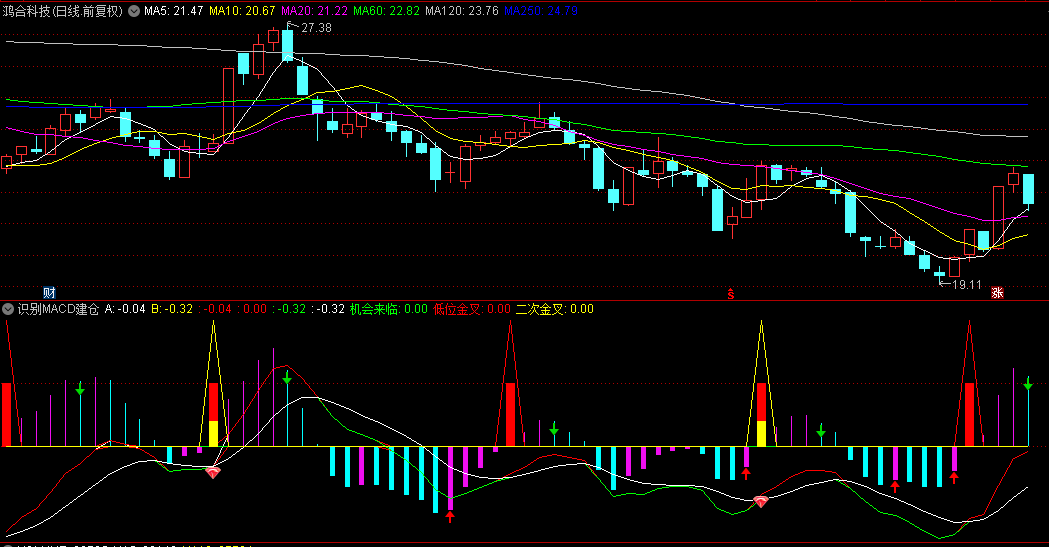1049x547 pixels.
Task: Click the red 低位金叉: 0.00 label
Action: coord(472,309)
